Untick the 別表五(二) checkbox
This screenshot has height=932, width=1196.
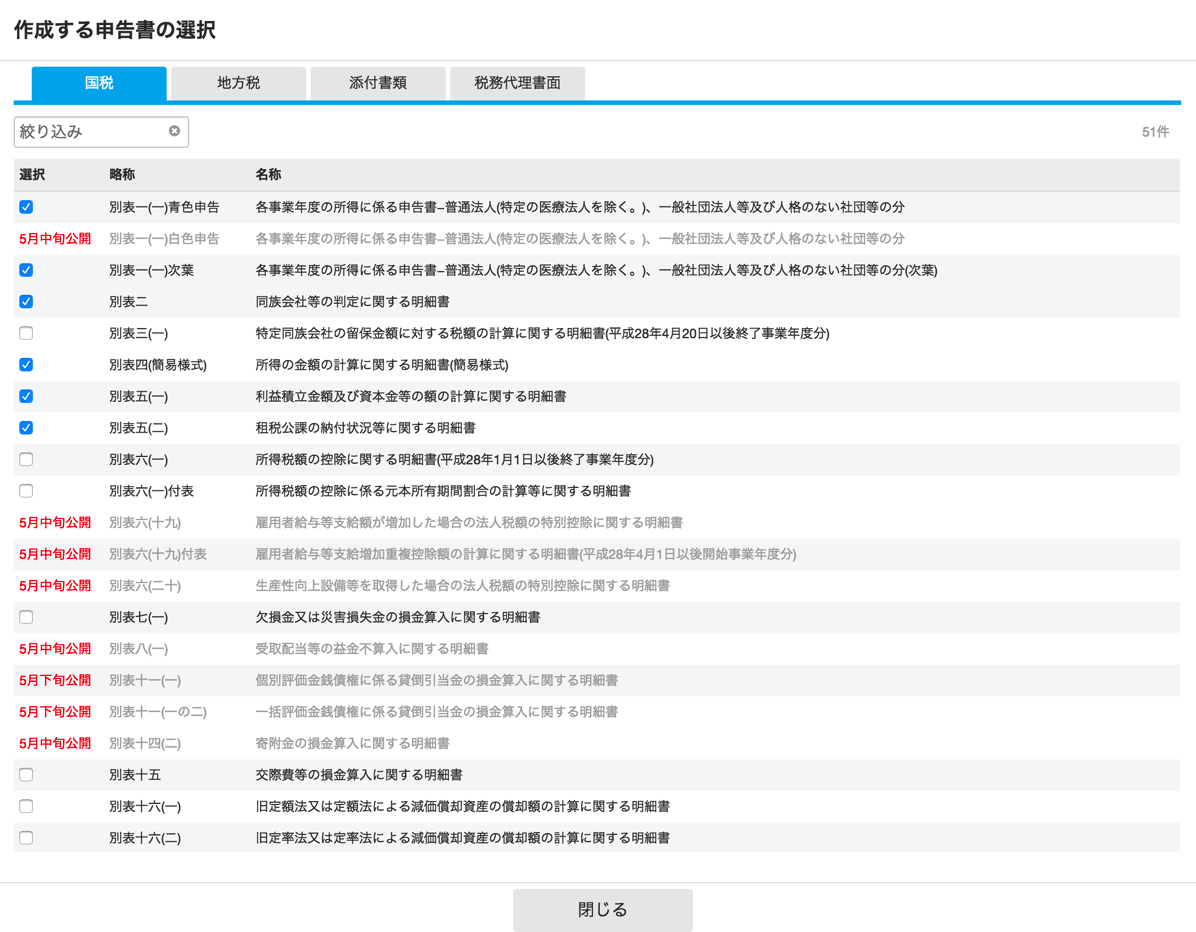tap(26, 428)
